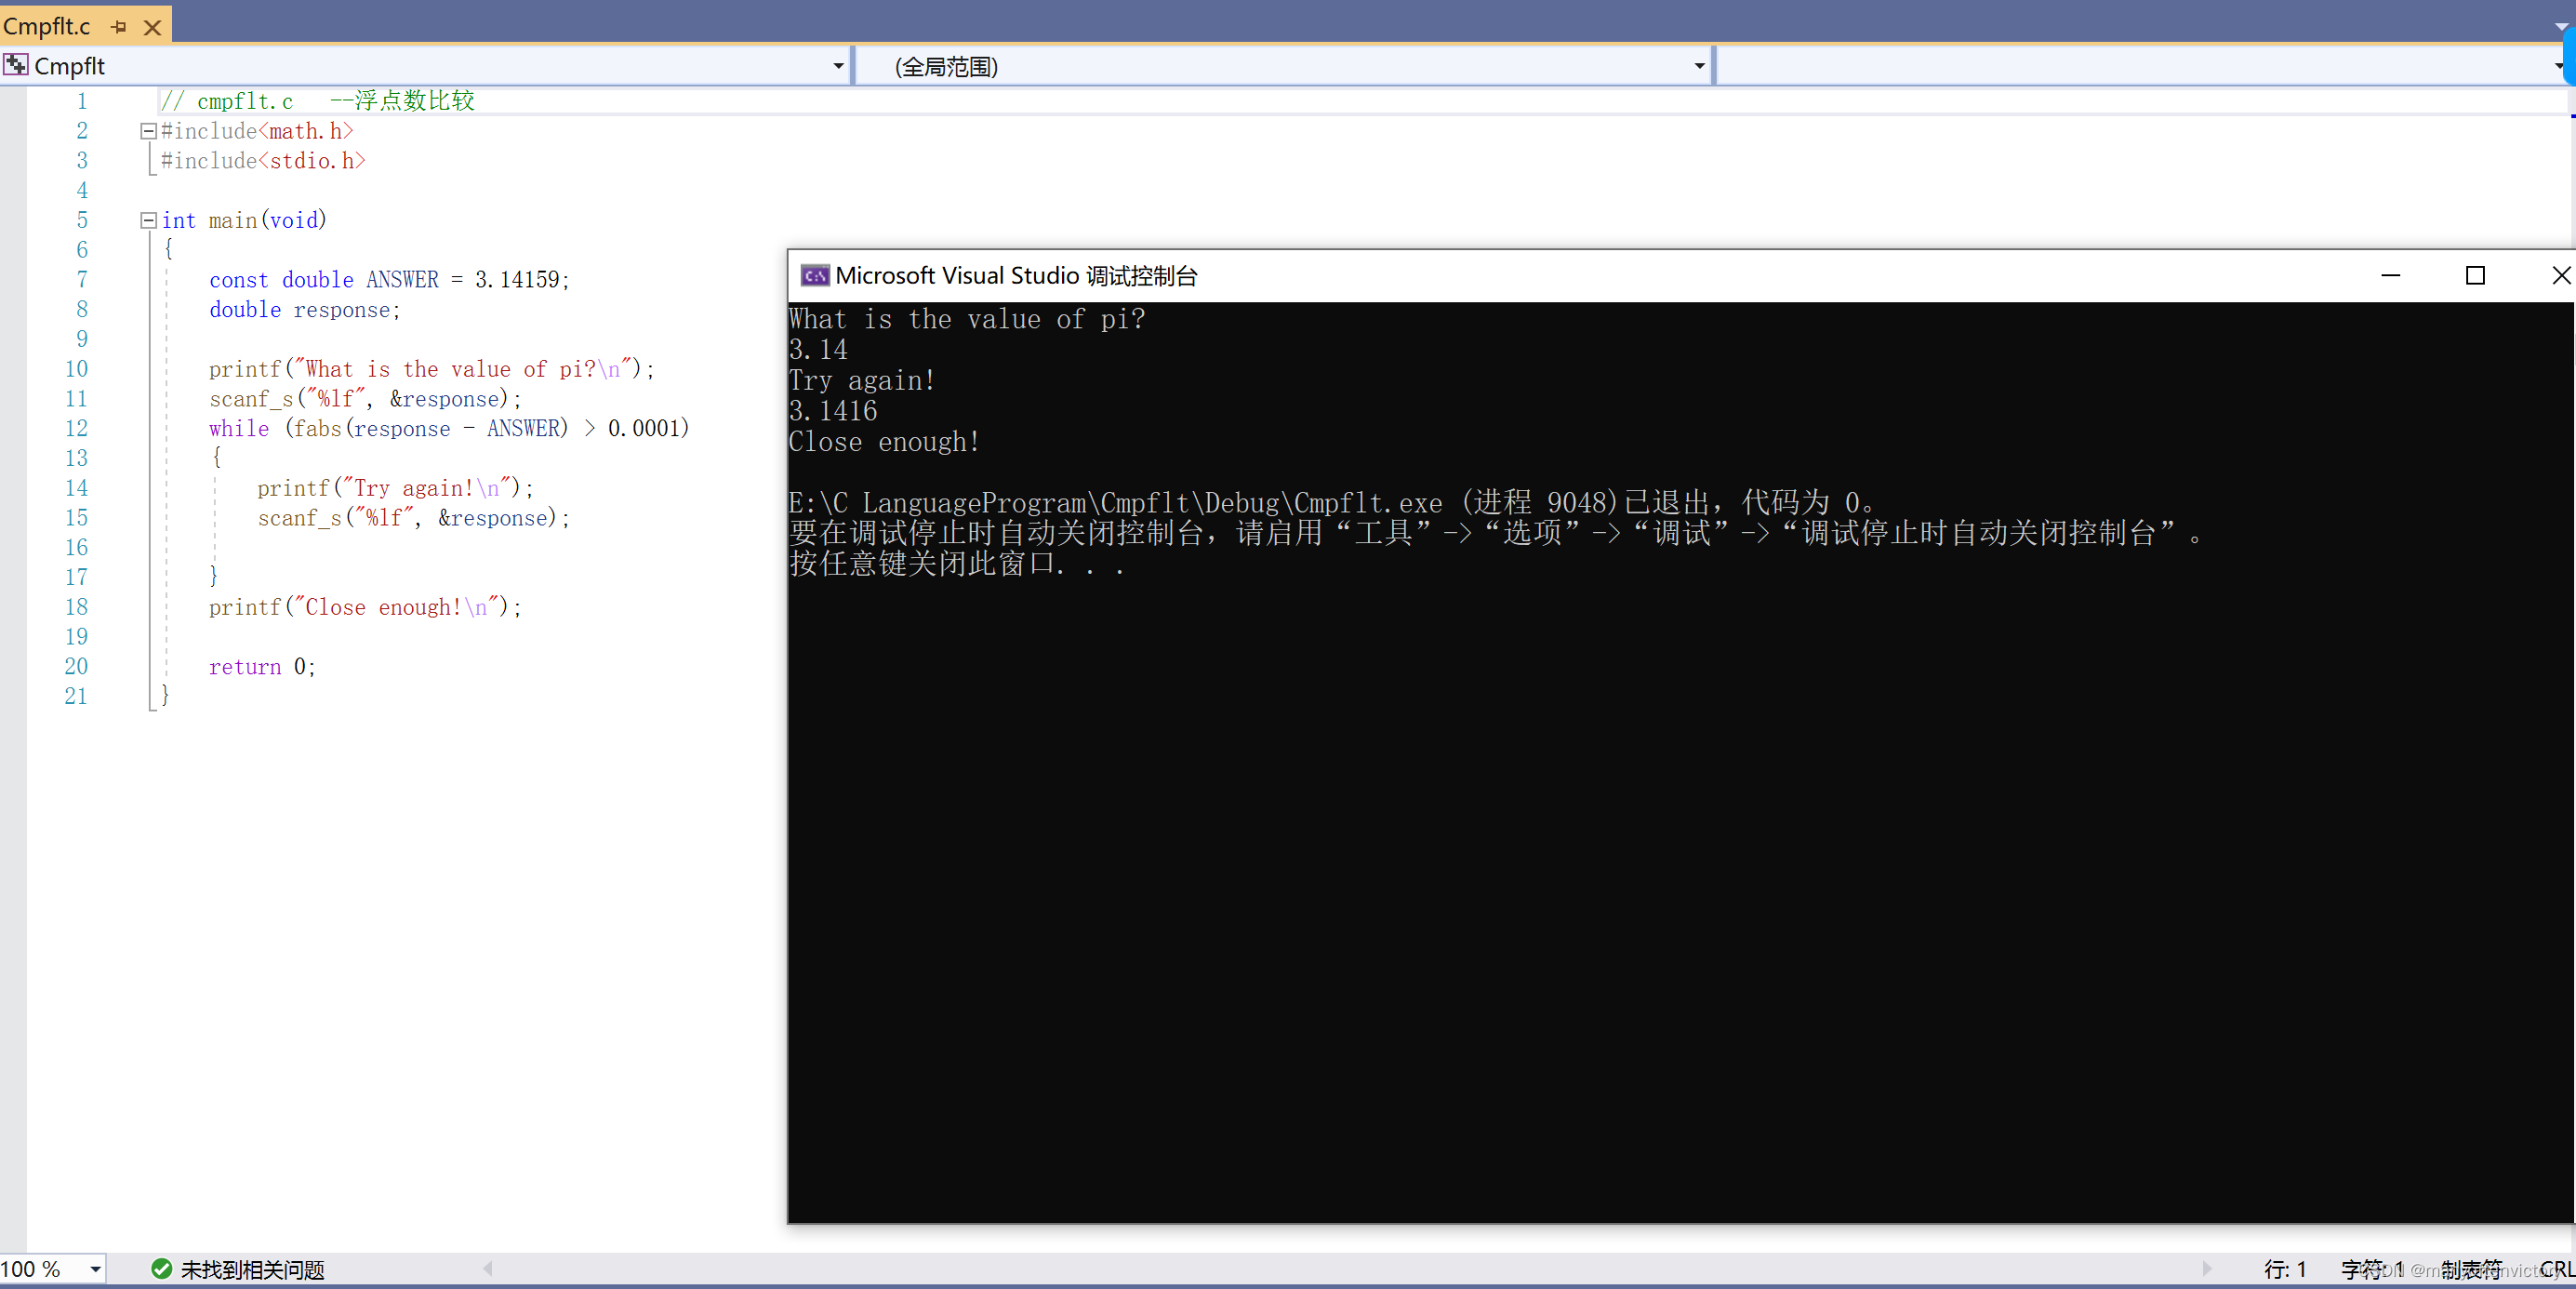Click the Cmpflt.exe path line in console
The width and height of the screenshot is (2576, 1289).
click(1335, 502)
